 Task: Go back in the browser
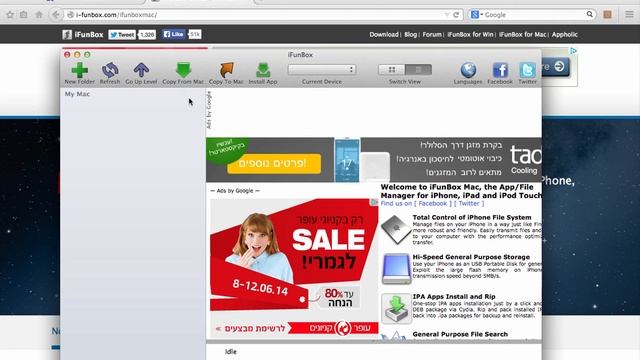point(56,15)
